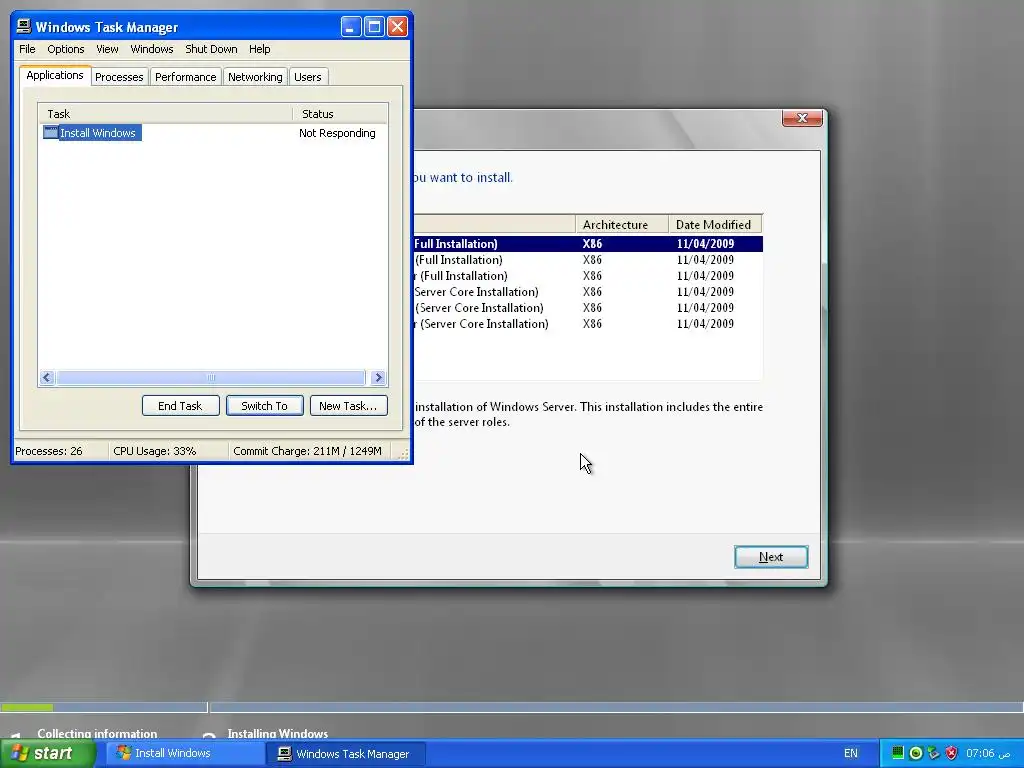The image size is (1024, 768).
Task: Click the round green tray icon
Action: click(916, 754)
